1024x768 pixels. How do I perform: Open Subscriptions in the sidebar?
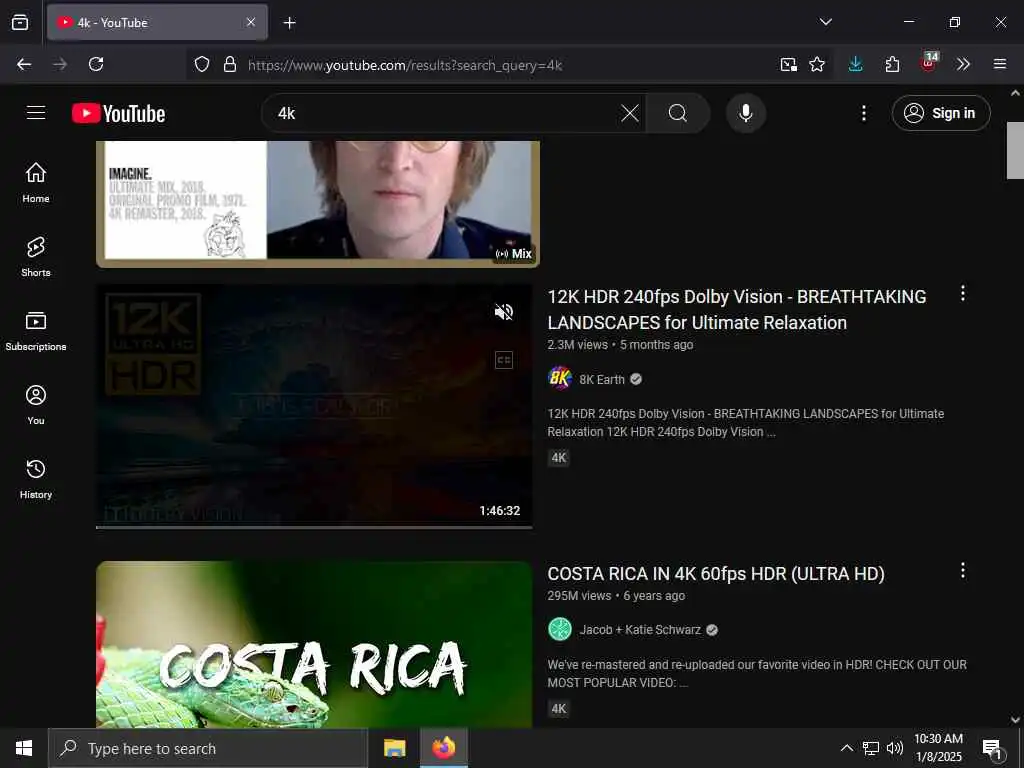[x=36, y=330]
